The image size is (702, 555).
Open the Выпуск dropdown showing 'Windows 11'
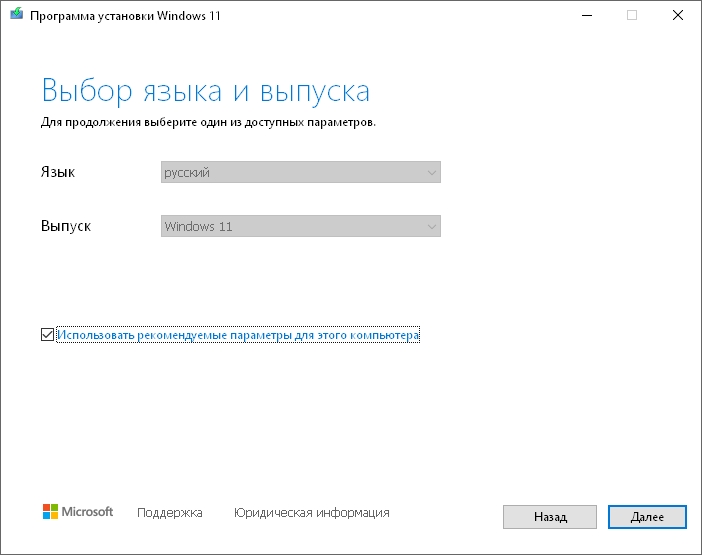[290, 226]
